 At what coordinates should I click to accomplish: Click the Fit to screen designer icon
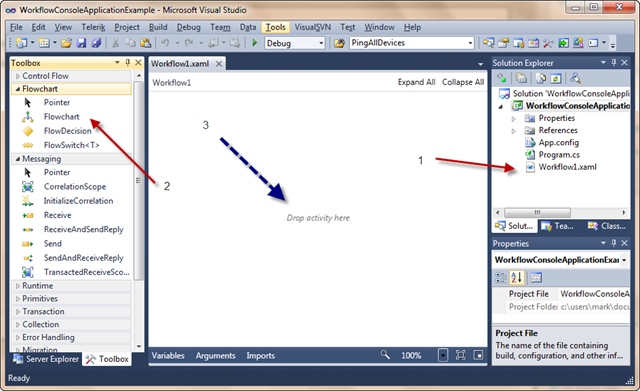pos(461,355)
